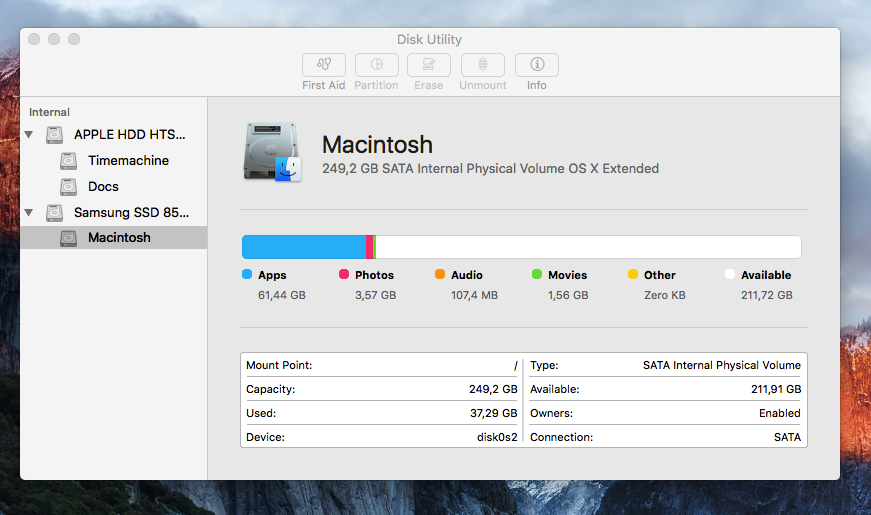This screenshot has width=871, height=515.
Task: Click the 1,56 GB Movies value
Action: (568, 295)
